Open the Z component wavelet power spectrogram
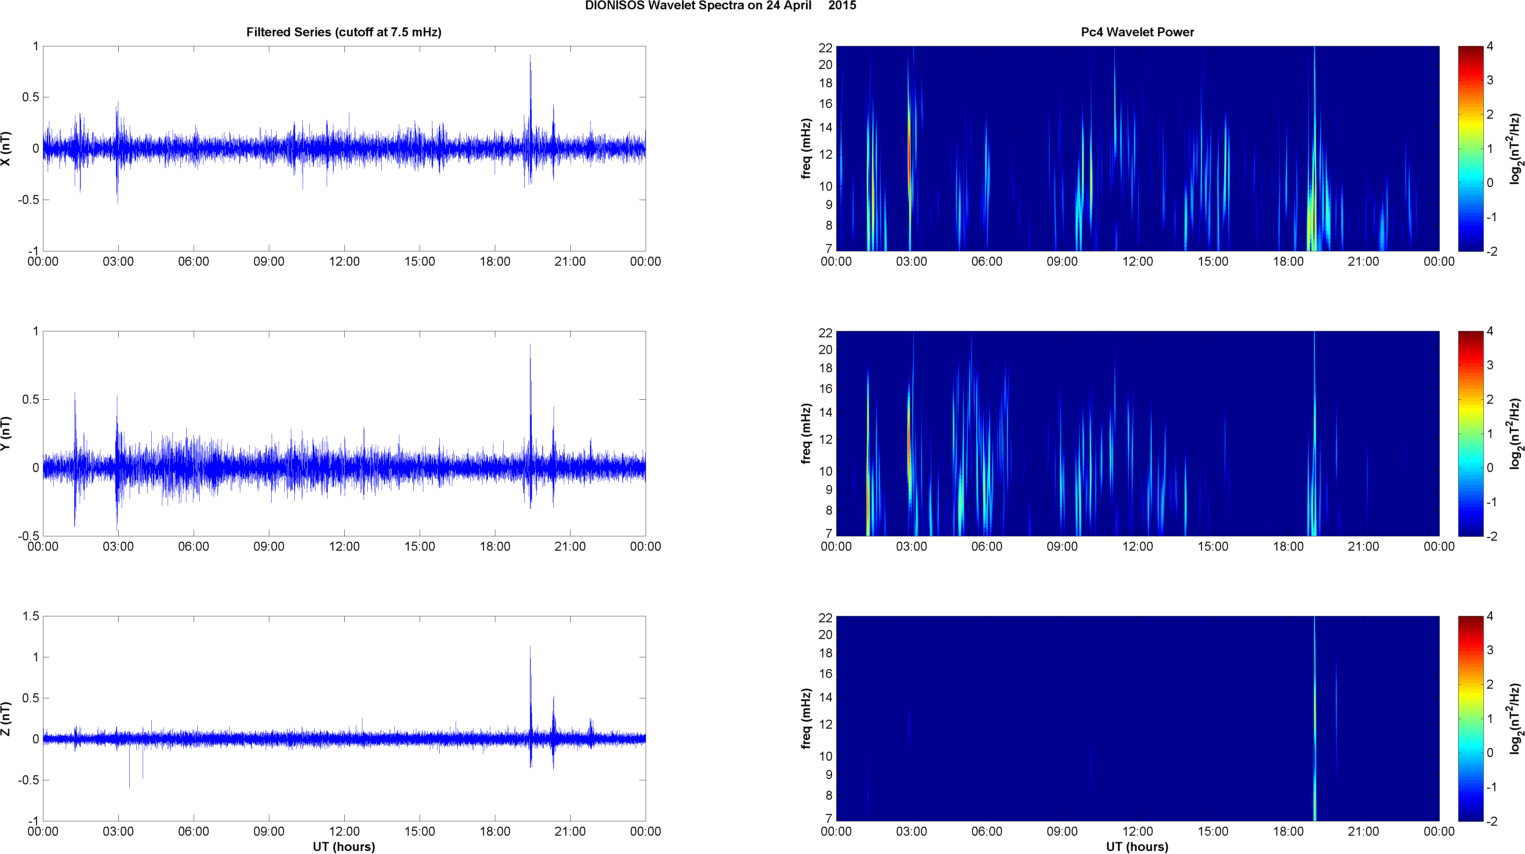This screenshot has height=854, width=1525. click(x=1137, y=718)
